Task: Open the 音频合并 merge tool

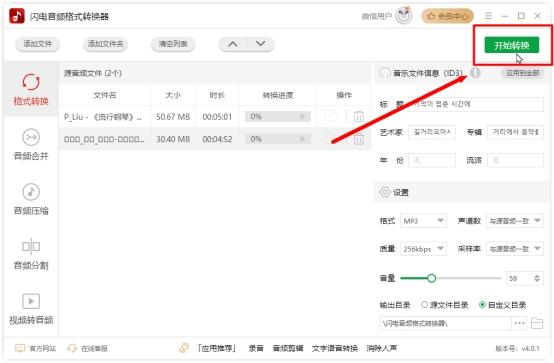Action: coord(31,137)
